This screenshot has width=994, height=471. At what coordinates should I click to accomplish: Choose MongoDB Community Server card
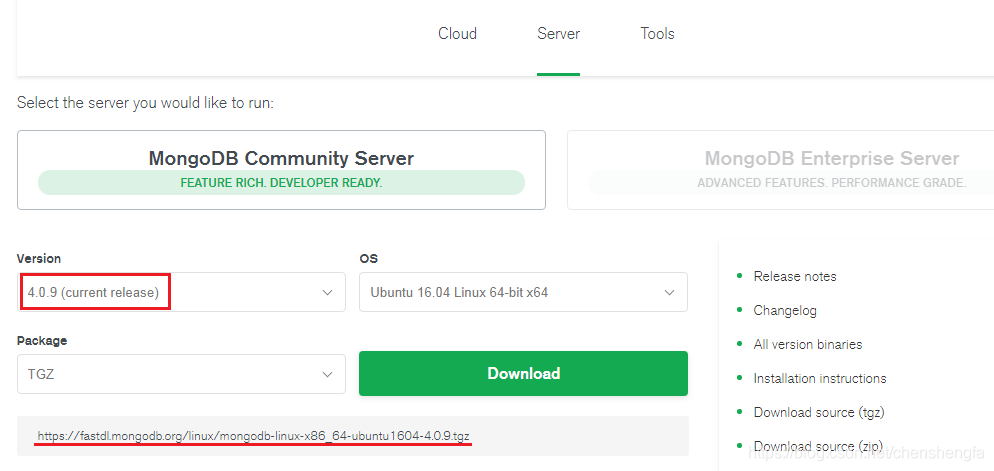(x=281, y=170)
